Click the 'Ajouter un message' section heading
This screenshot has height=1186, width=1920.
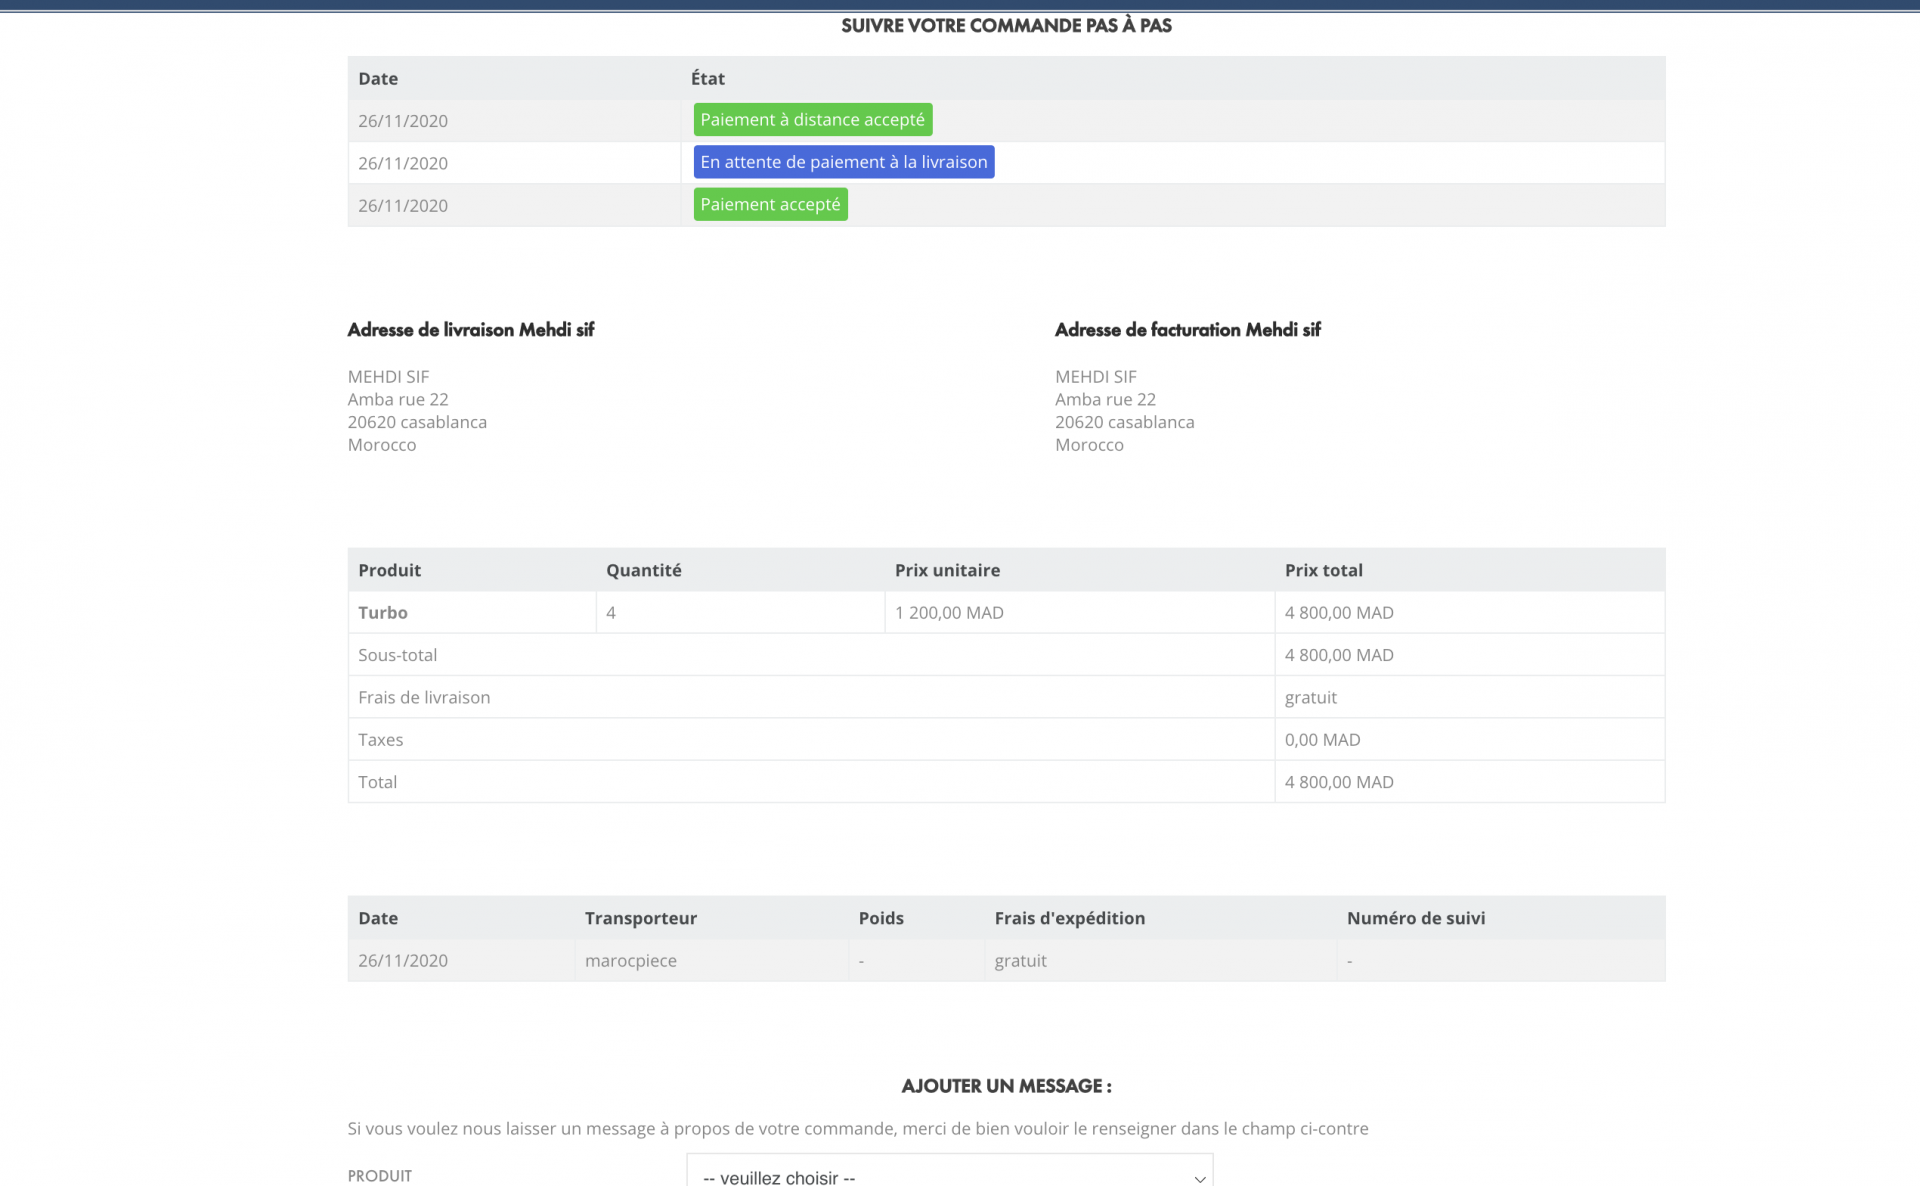click(1006, 1086)
